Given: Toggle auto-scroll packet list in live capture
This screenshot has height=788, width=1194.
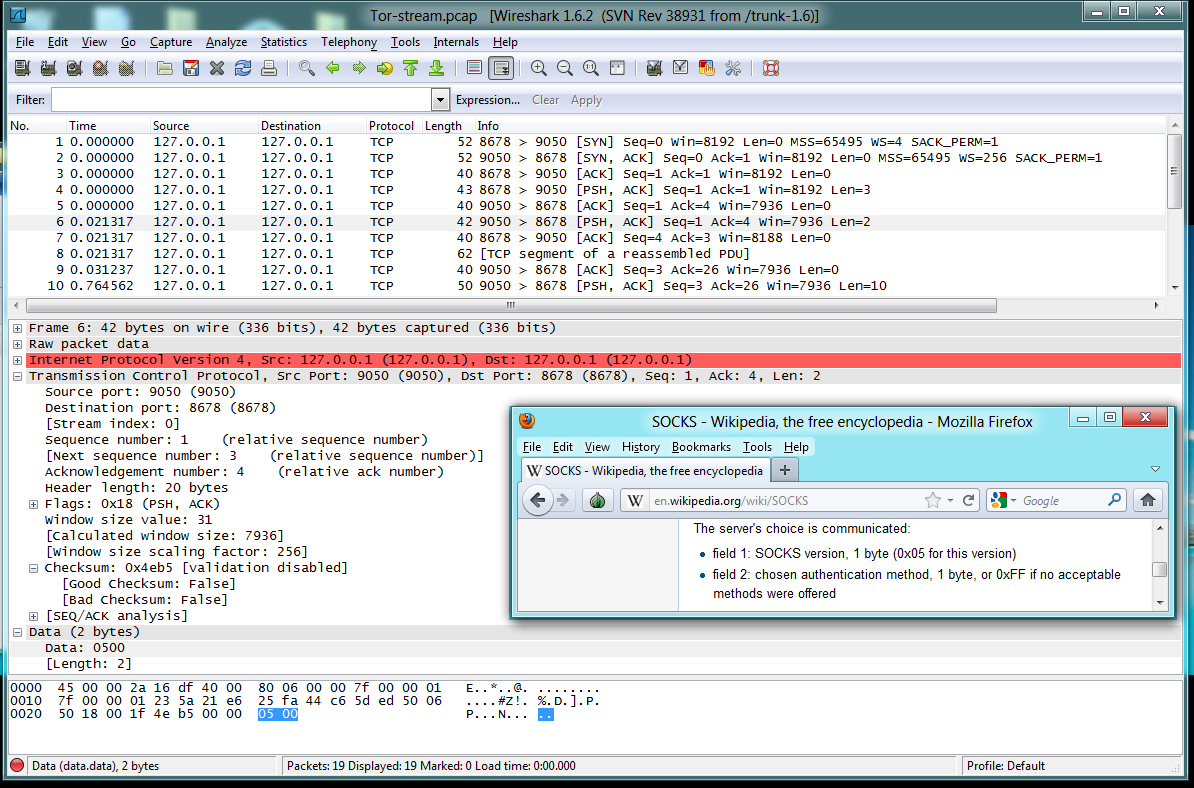Looking at the screenshot, I should 501,69.
